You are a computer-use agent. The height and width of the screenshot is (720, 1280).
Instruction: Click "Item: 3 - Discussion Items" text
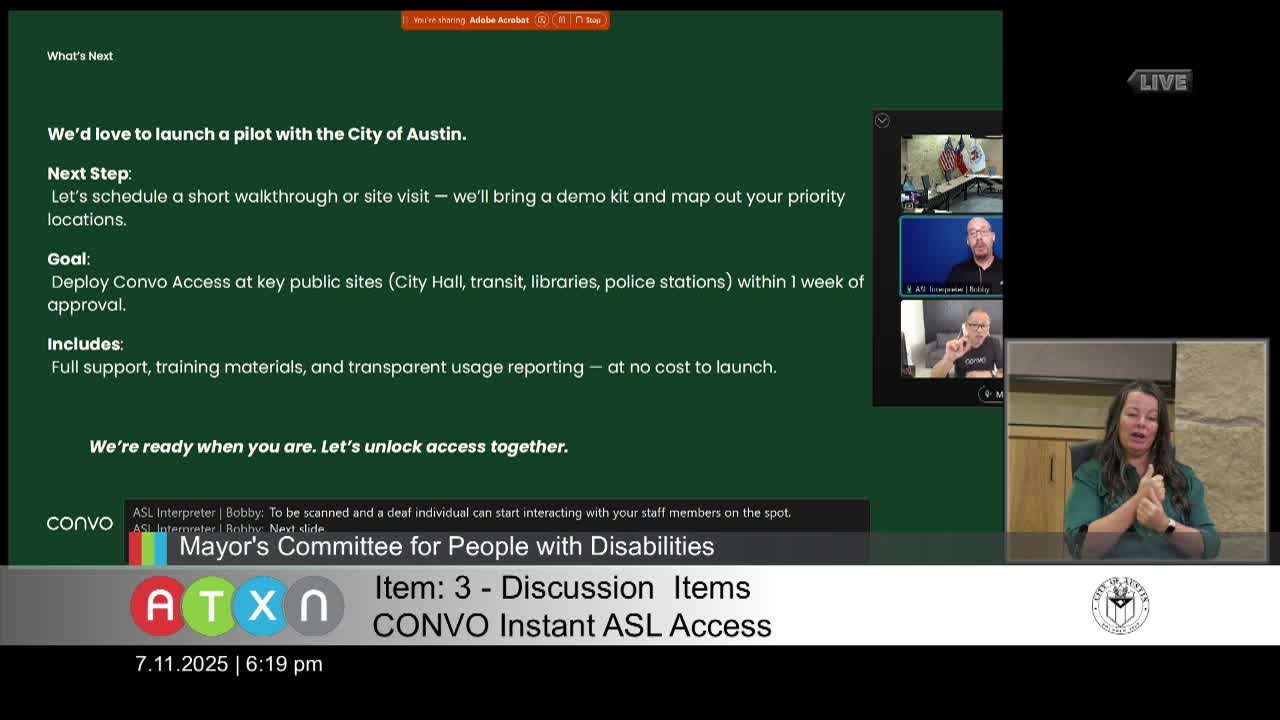pyautogui.click(x=562, y=588)
